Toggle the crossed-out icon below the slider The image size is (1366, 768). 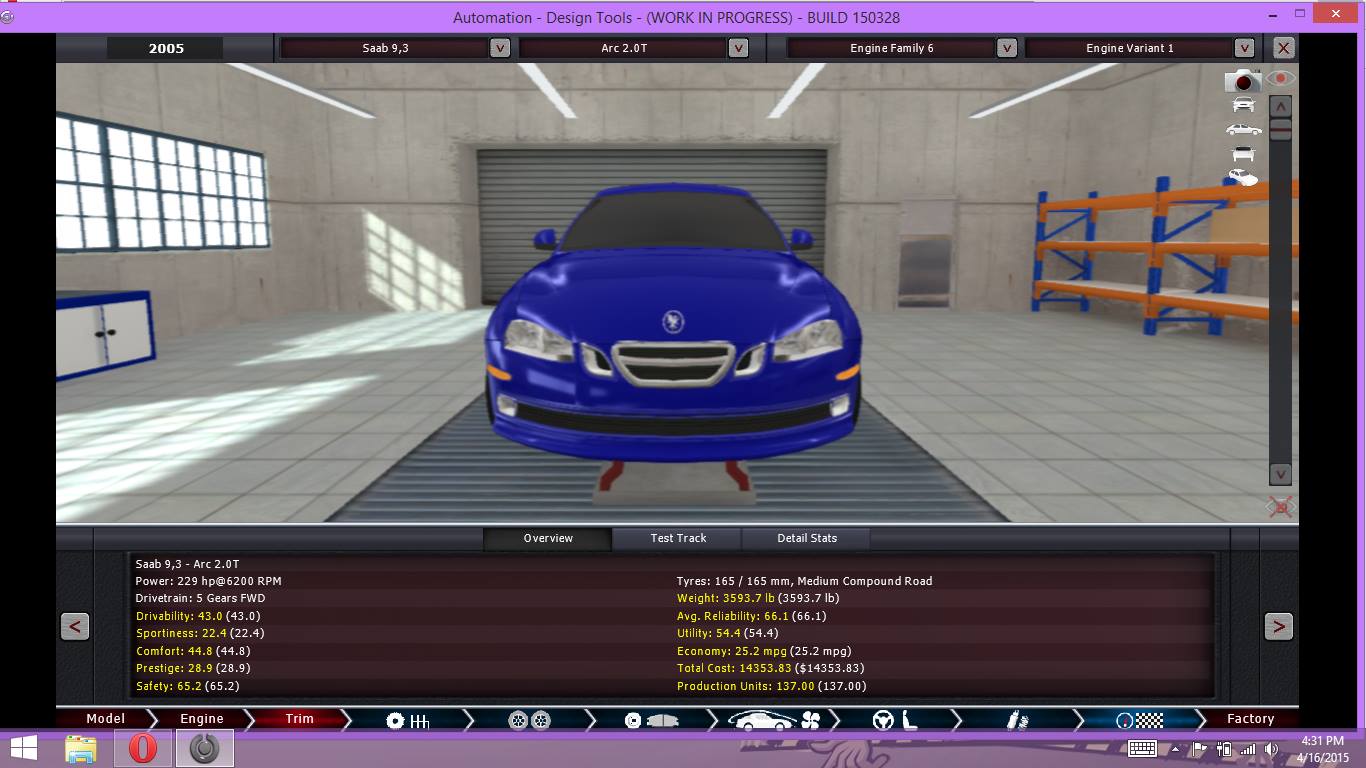coord(1281,507)
